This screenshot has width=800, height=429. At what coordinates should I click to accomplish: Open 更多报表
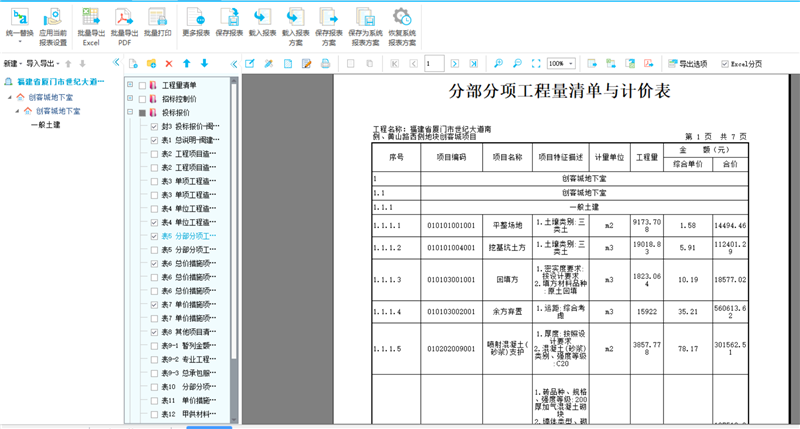click(196, 23)
